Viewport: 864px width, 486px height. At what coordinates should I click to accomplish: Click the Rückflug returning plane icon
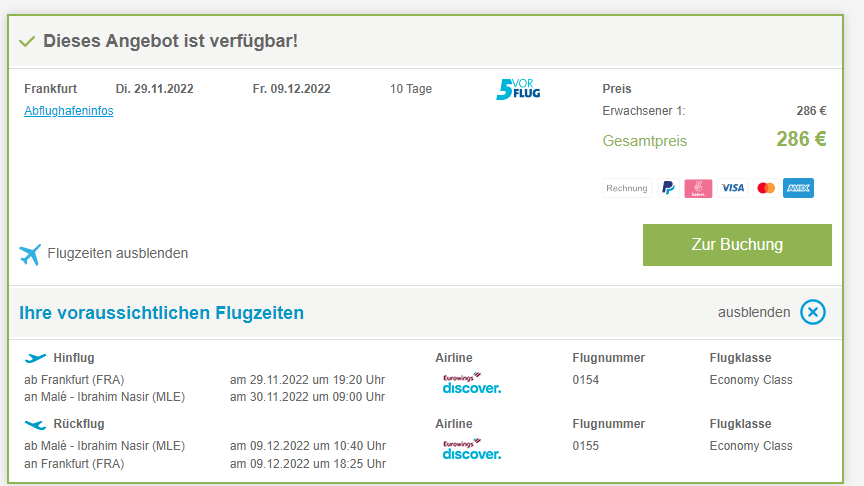35,424
